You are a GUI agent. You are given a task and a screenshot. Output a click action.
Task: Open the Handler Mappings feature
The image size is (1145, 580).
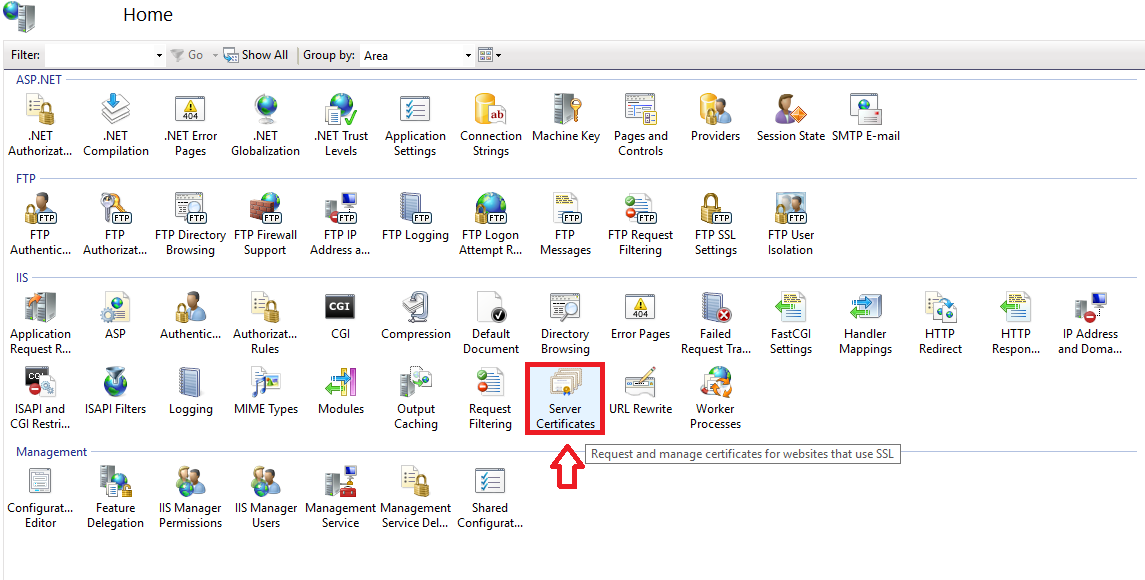(865, 320)
